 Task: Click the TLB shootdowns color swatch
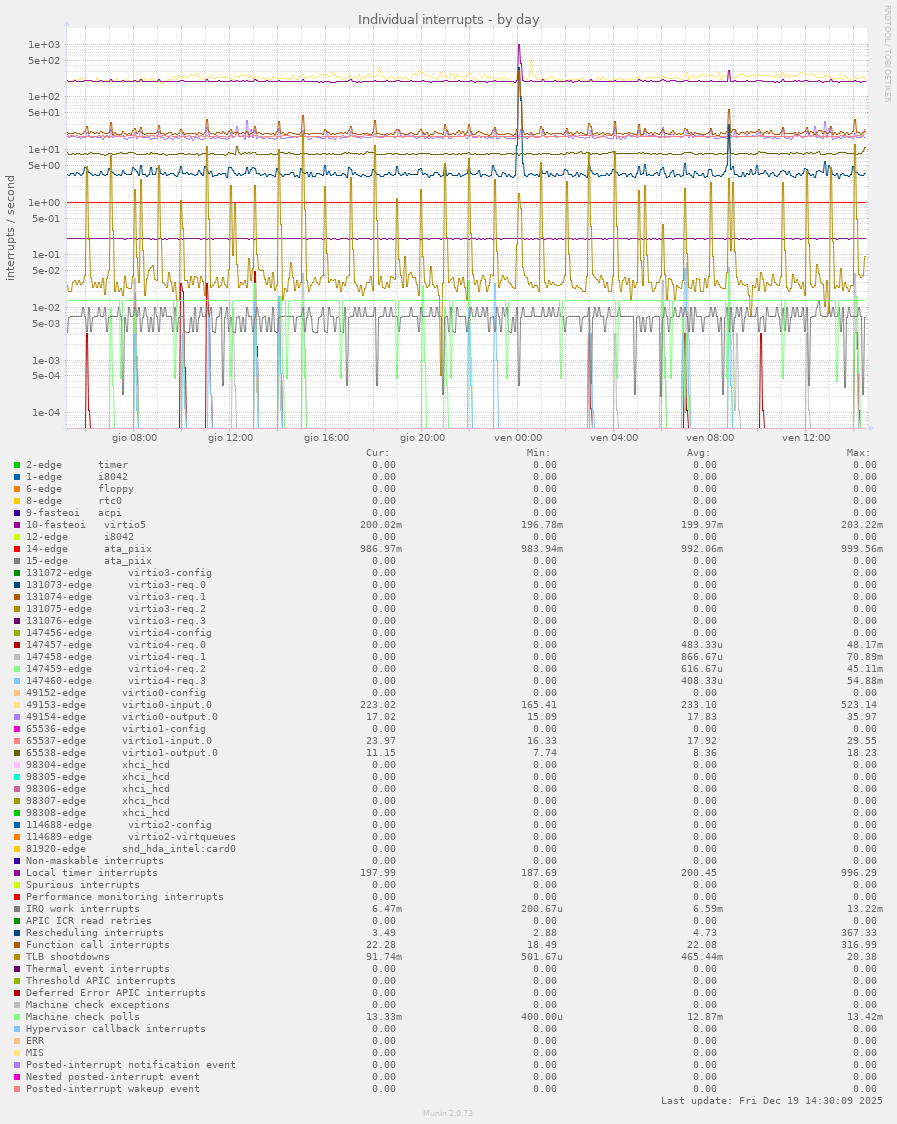pyautogui.click(x=17, y=957)
